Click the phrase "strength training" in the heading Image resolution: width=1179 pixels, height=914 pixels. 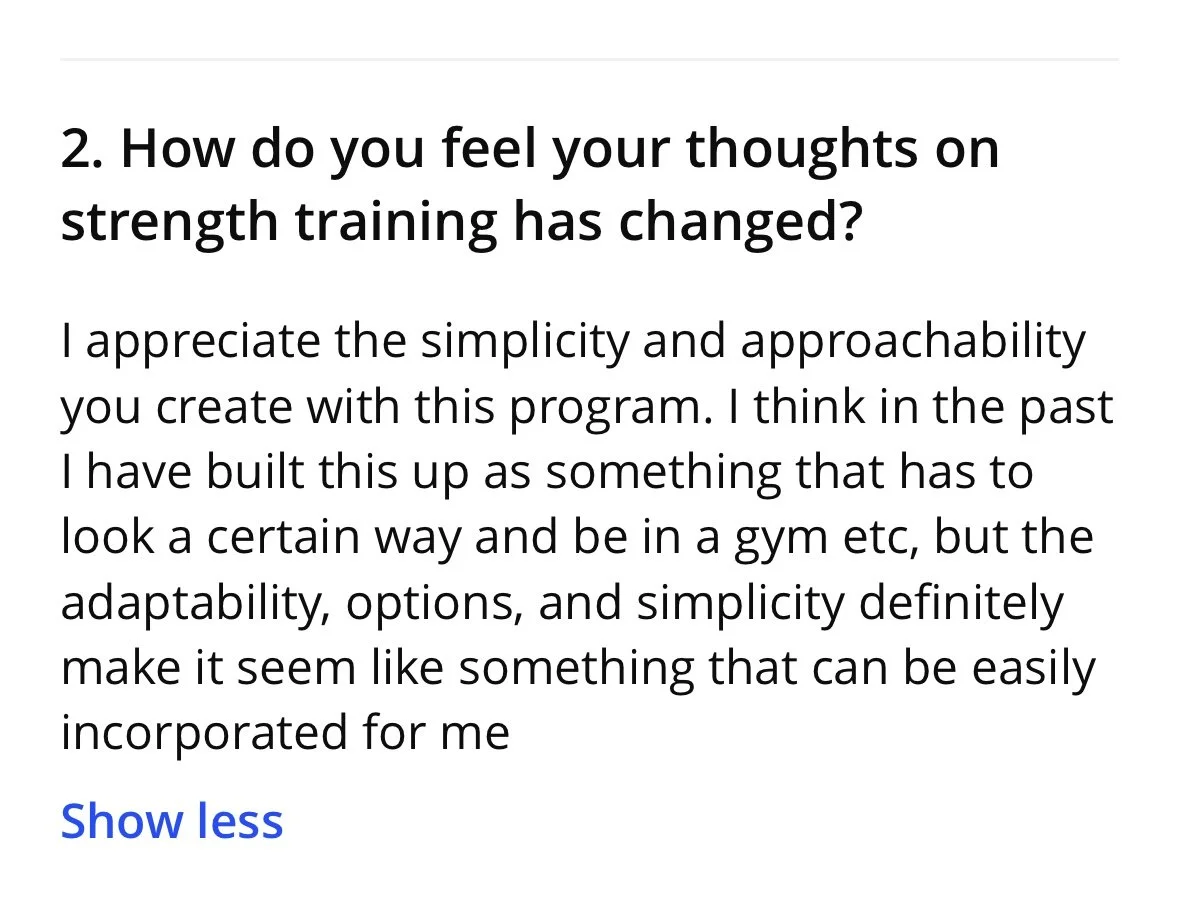(279, 222)
